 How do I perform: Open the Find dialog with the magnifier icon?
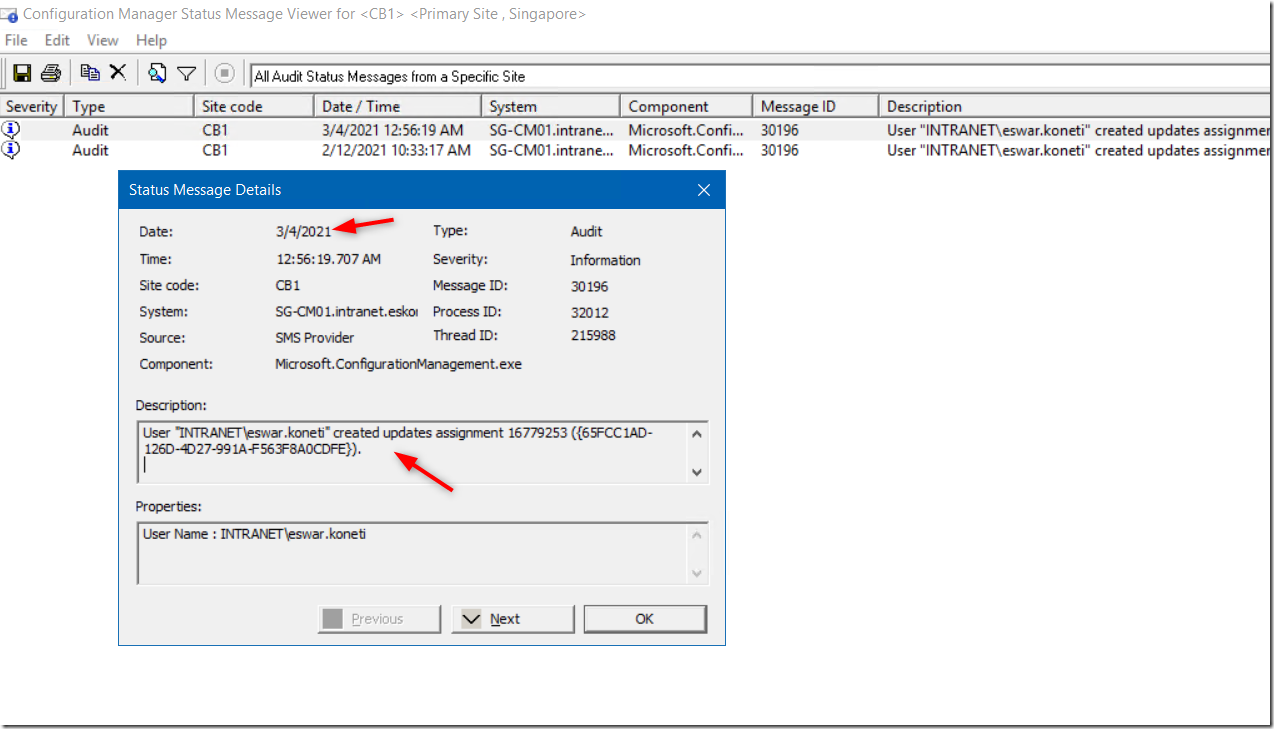coord(156,71)
